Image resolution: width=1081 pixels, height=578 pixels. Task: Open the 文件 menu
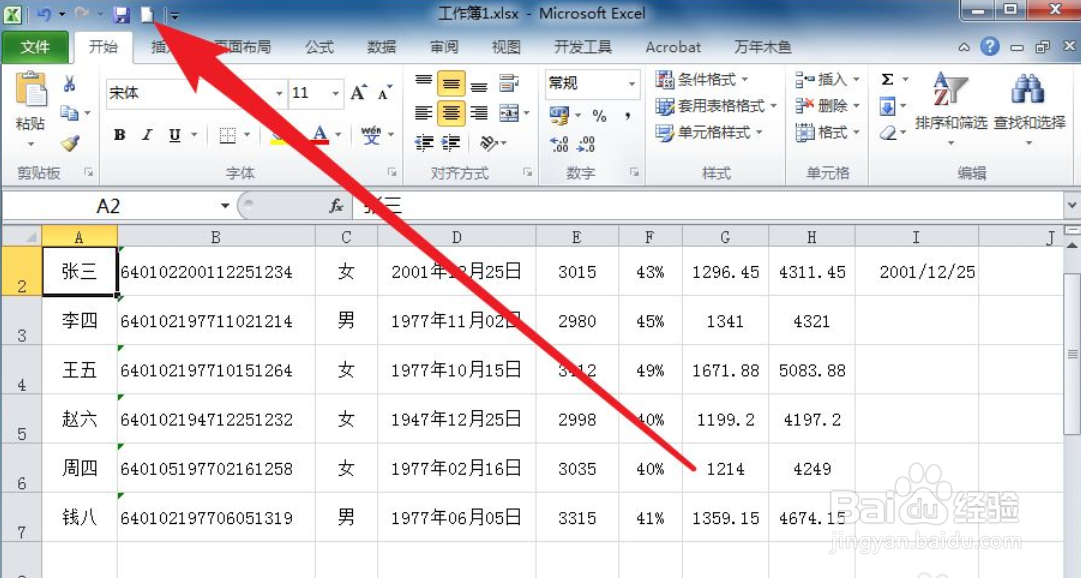point(36,46)
